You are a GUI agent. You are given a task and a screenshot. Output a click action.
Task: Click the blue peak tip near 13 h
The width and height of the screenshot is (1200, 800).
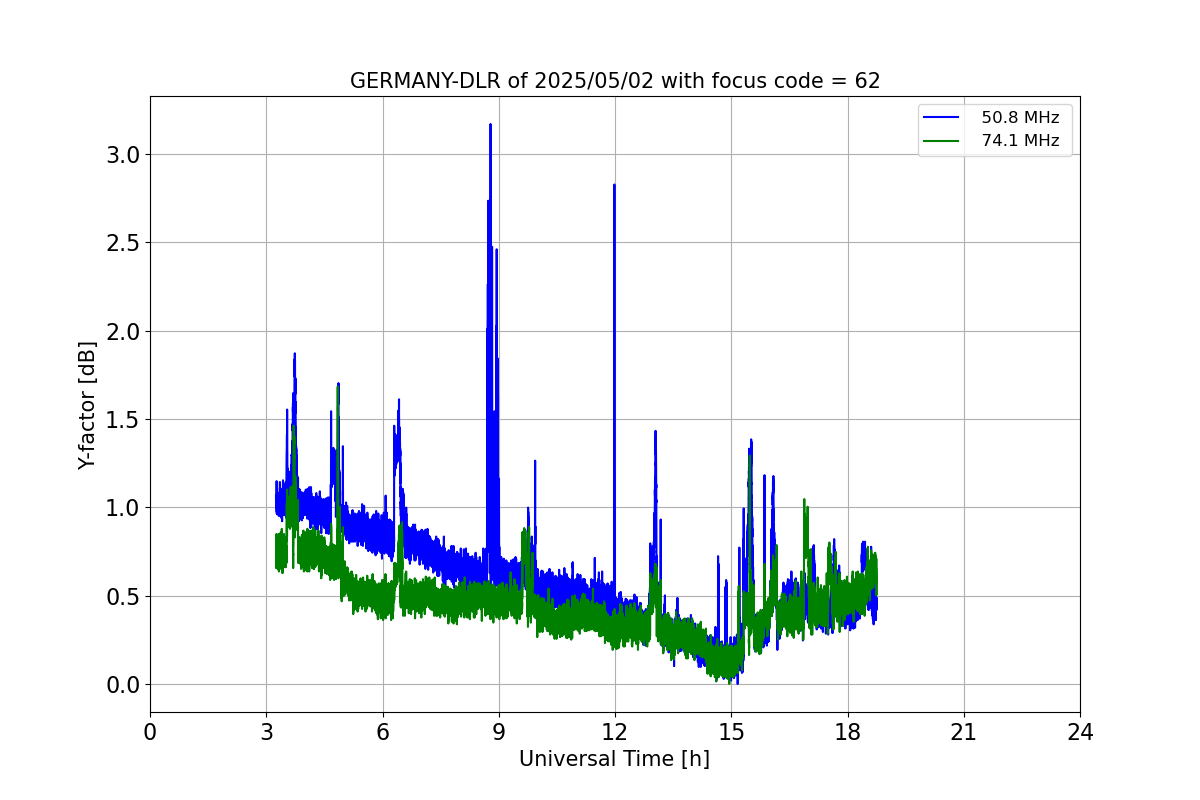point(655,432)
